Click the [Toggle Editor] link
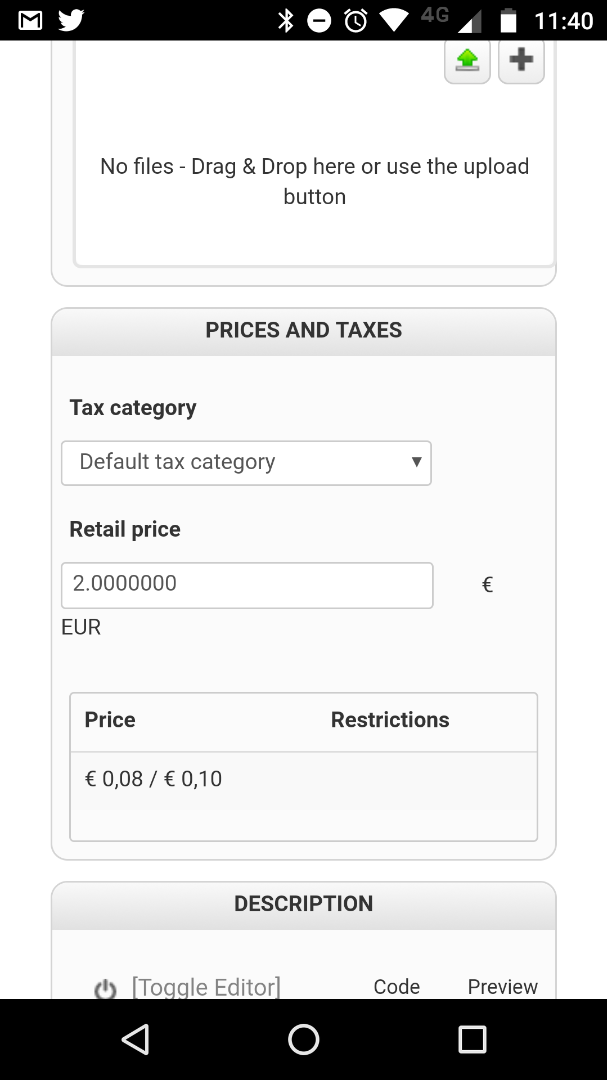 tap(206, 988)
